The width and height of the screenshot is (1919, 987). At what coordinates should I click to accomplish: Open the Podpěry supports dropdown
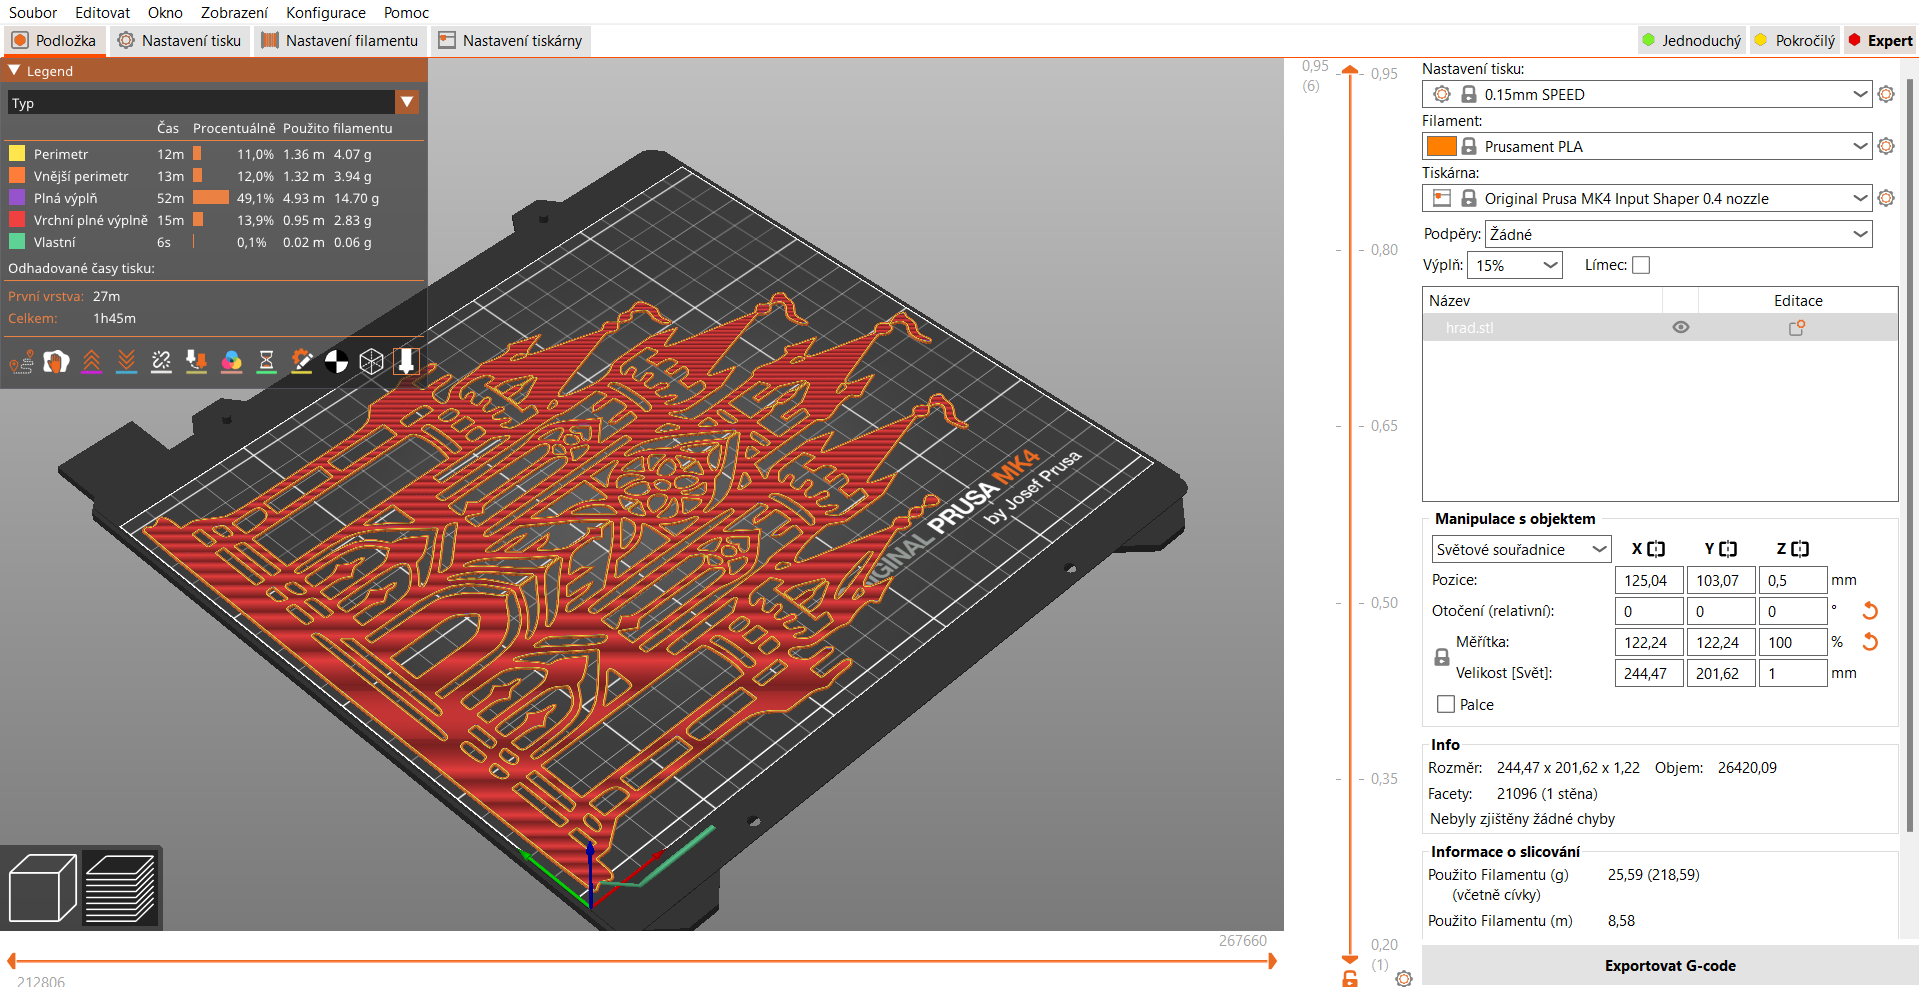1678,234
